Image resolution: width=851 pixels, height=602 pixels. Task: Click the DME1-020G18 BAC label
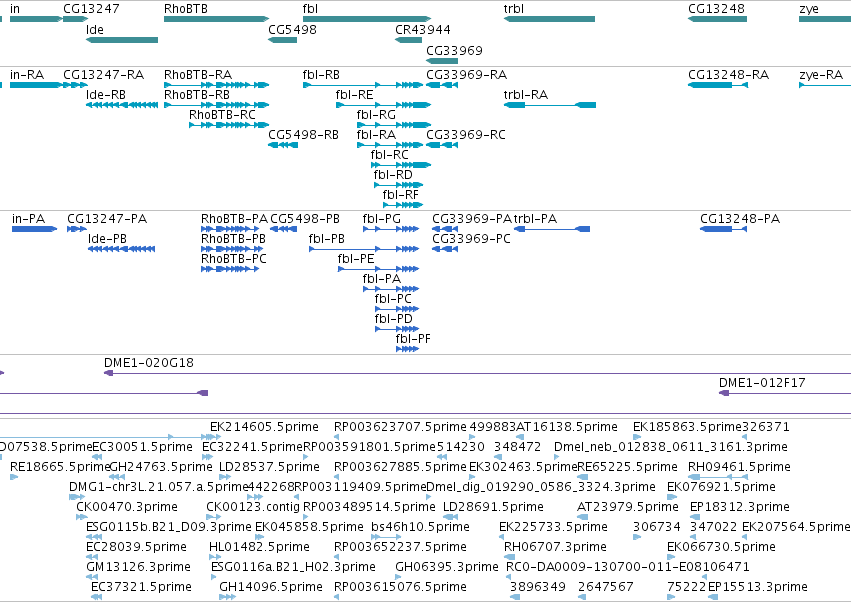[149, 363]
